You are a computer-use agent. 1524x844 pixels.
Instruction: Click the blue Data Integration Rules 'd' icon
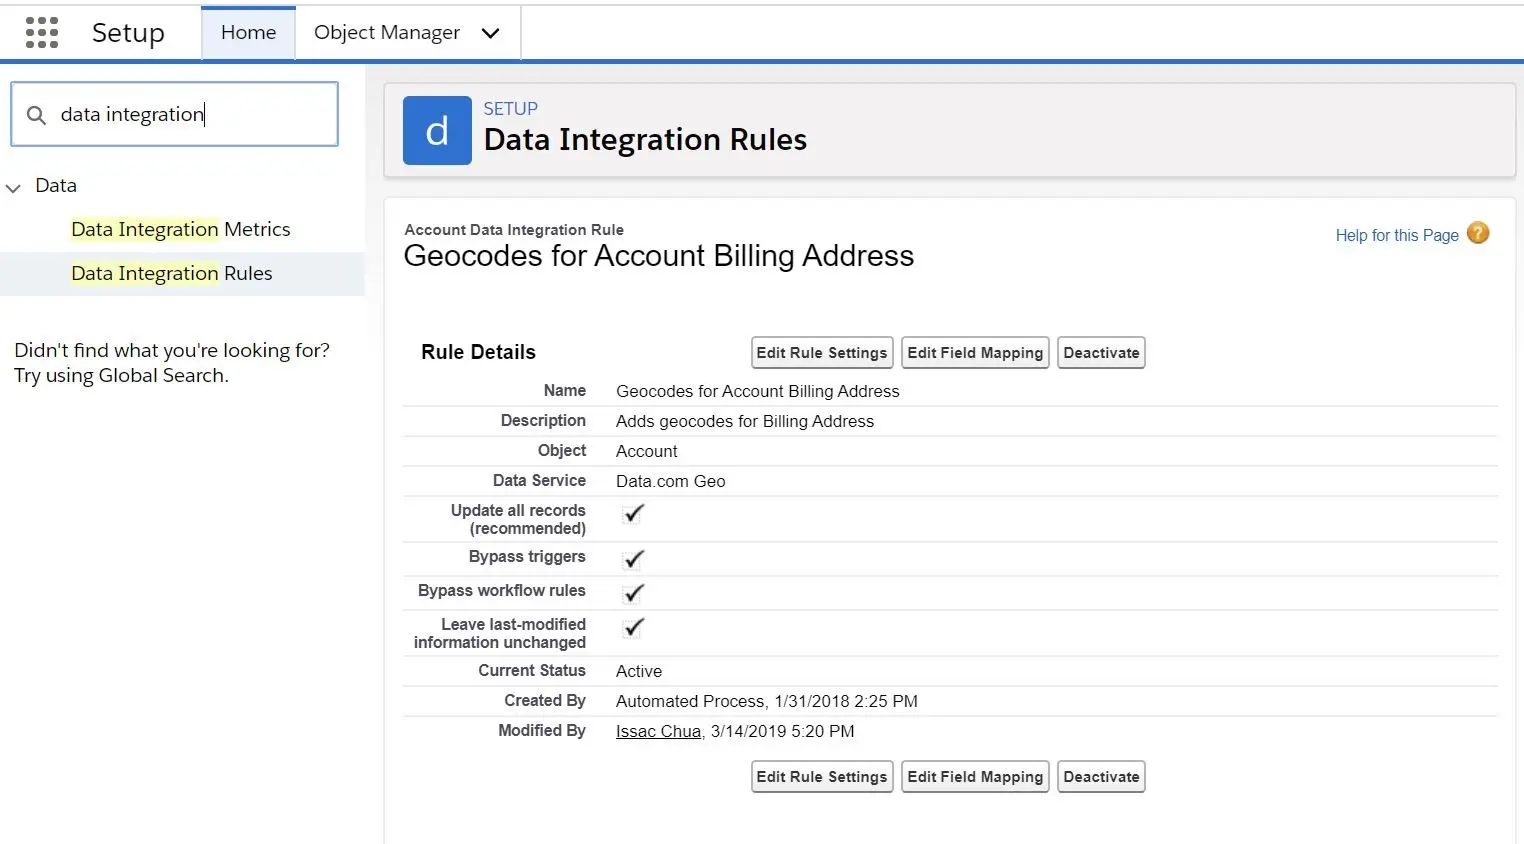(x=437, y=131)
